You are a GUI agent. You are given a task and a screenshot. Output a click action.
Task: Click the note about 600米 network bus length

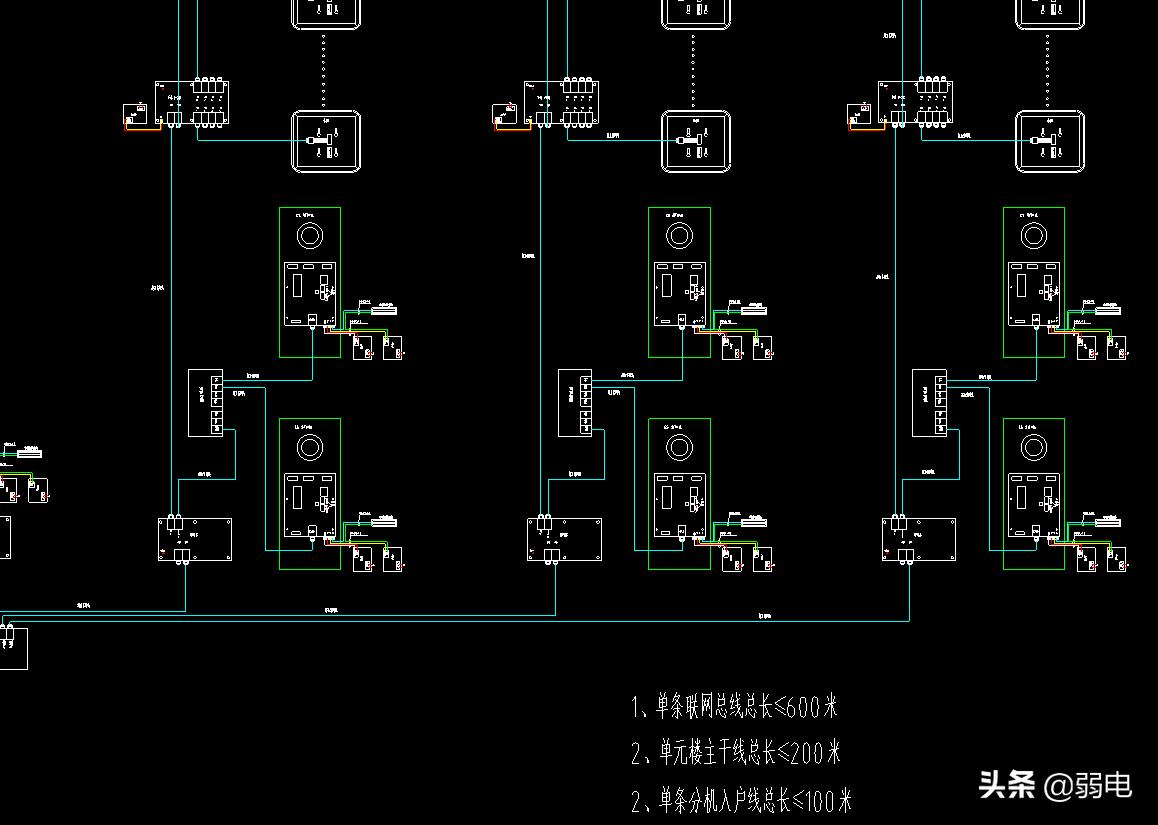coord(735,707)
